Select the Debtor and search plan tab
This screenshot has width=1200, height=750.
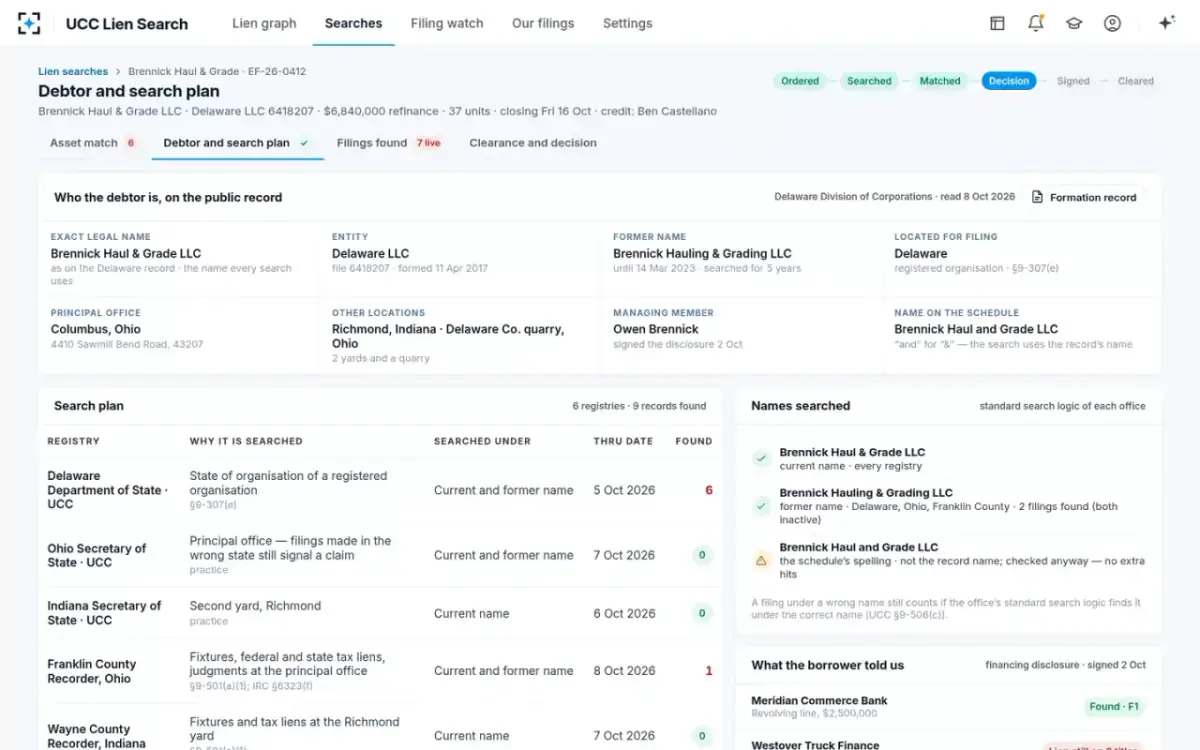click(237, 143)
